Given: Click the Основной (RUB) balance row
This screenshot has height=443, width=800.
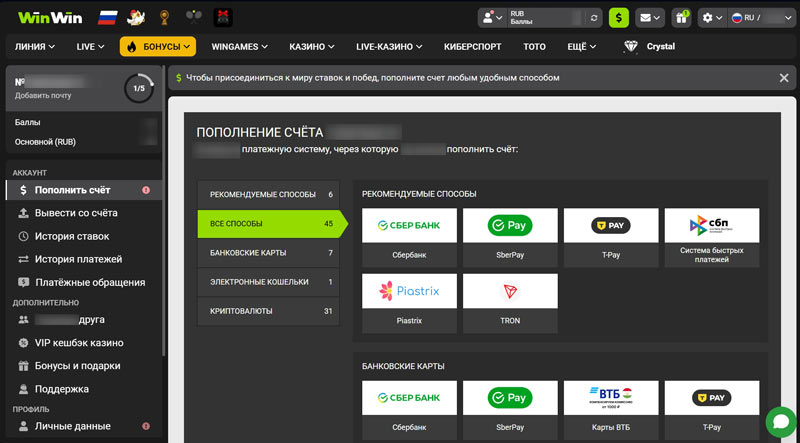Looking at the screenshot, I should click(x=84, y=142).
